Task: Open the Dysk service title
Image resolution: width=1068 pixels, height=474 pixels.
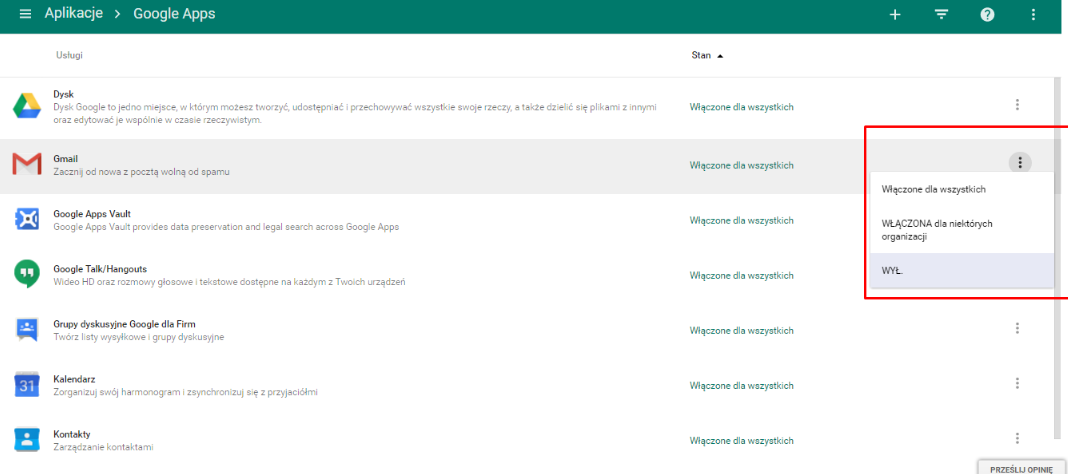Action: coord(63,94)
